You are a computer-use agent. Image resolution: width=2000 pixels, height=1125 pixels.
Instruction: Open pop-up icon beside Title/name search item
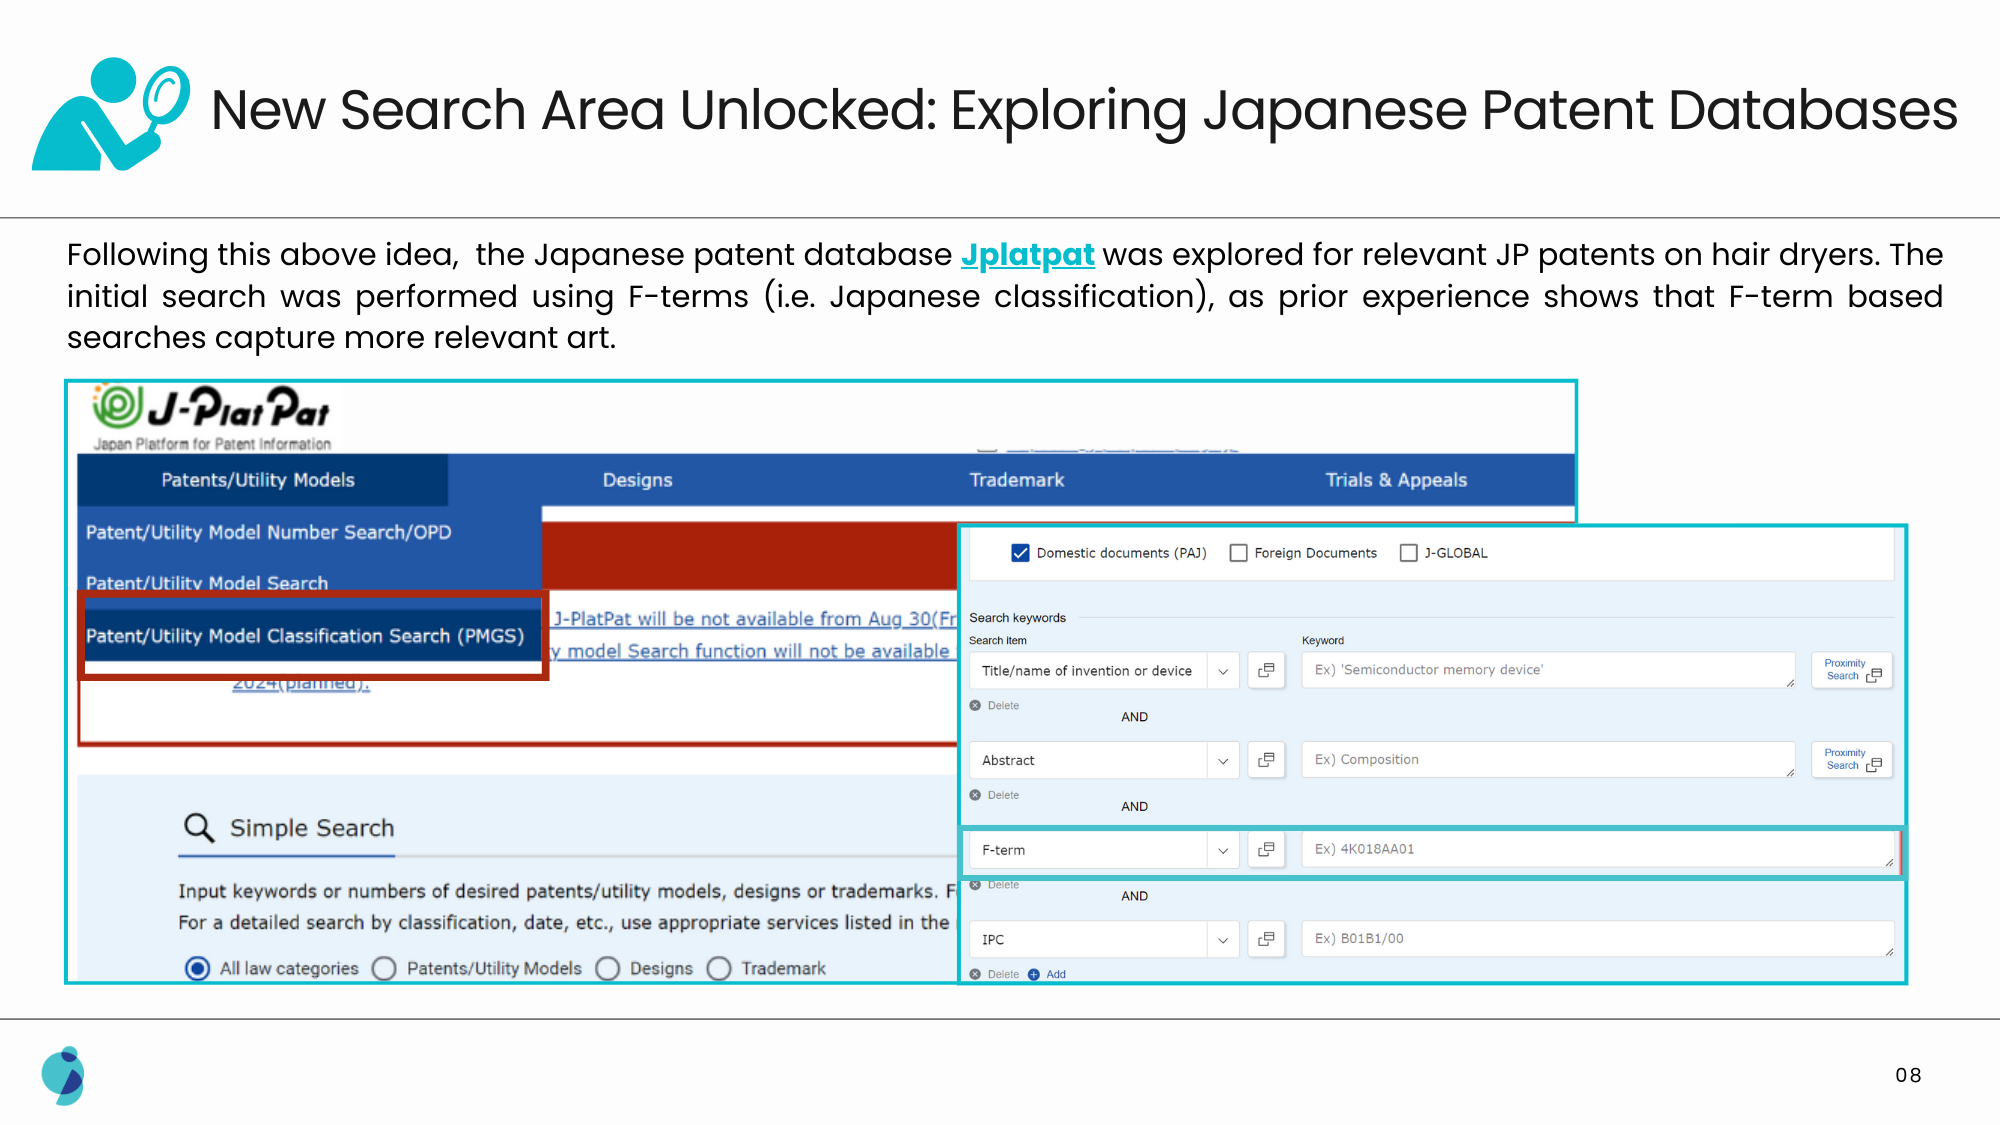click(1266, 671)
